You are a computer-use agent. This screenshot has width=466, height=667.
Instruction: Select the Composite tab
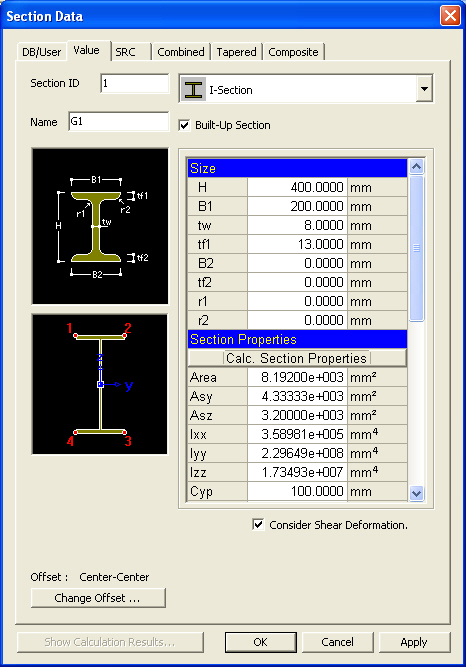(293, 52)
